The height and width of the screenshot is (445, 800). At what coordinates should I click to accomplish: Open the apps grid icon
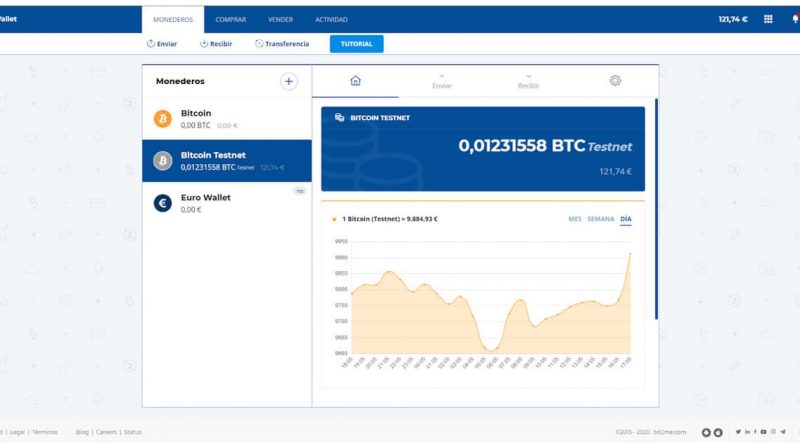pos(768,18)
